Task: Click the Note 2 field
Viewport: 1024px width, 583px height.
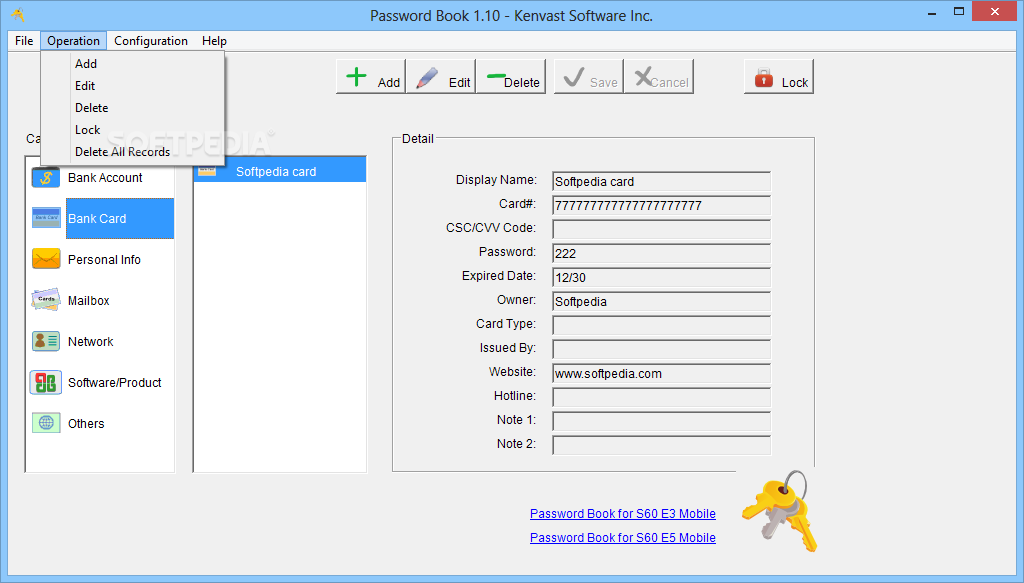Action: (x=661, y=445)
